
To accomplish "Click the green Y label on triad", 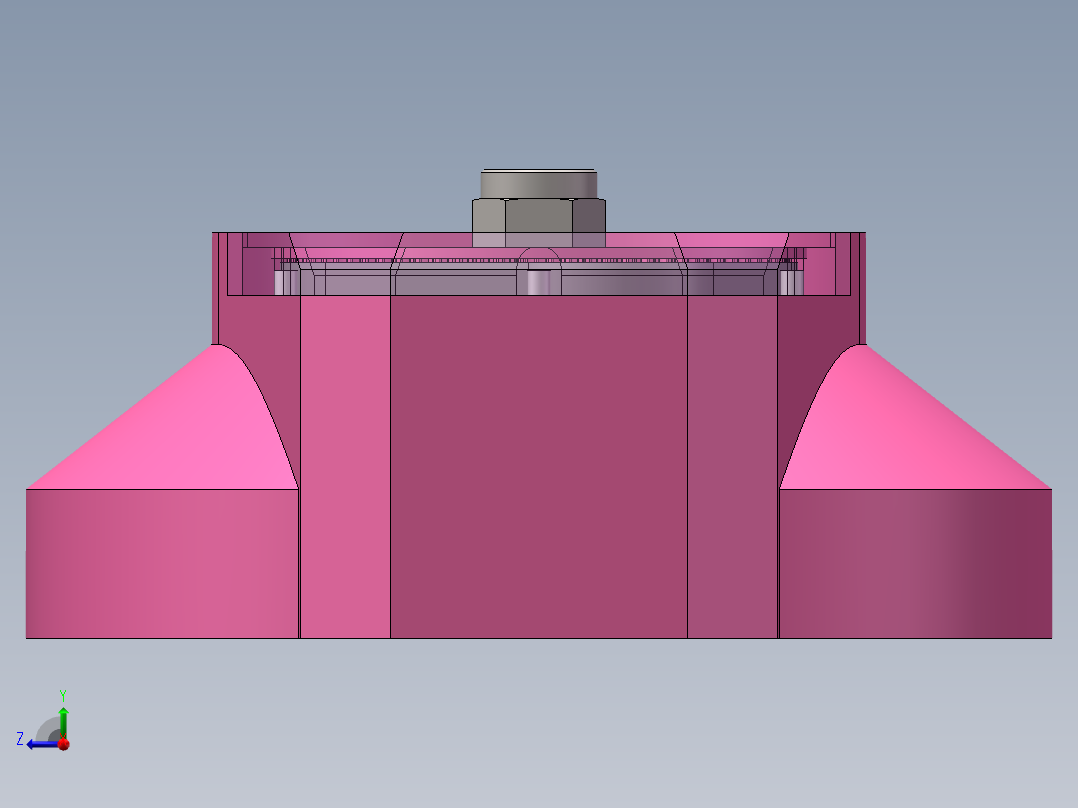I will (x=62, y=694).
